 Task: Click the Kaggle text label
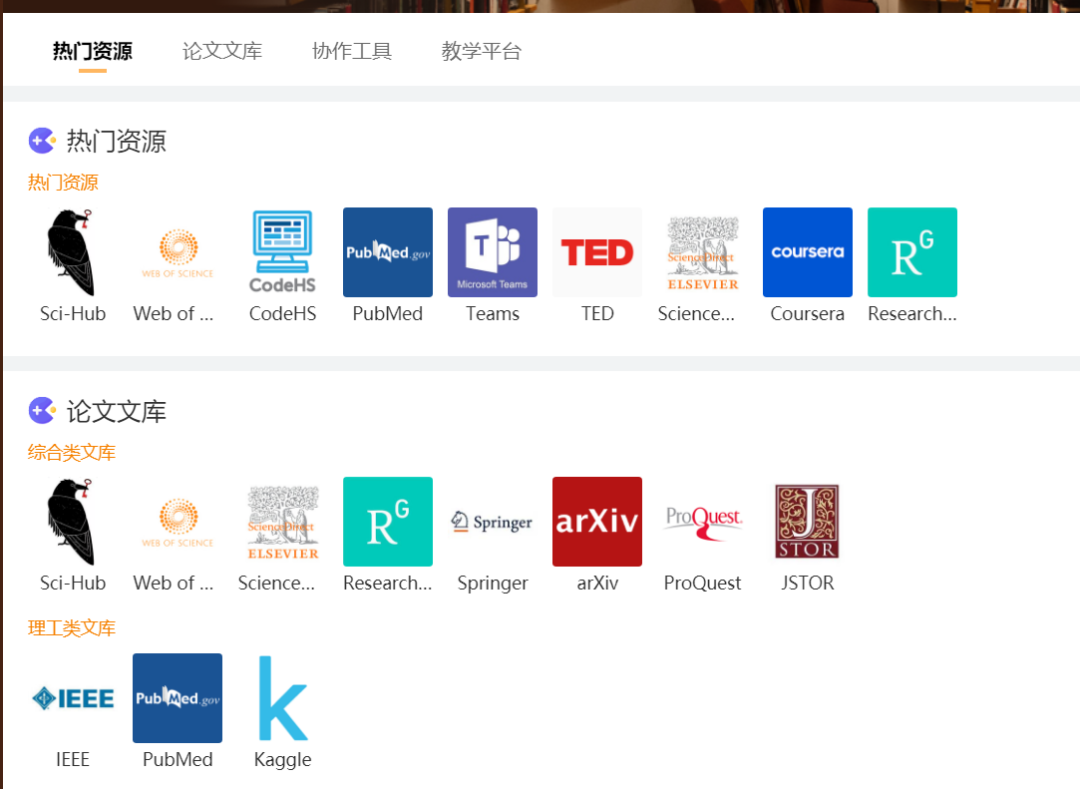pos(282,759)
